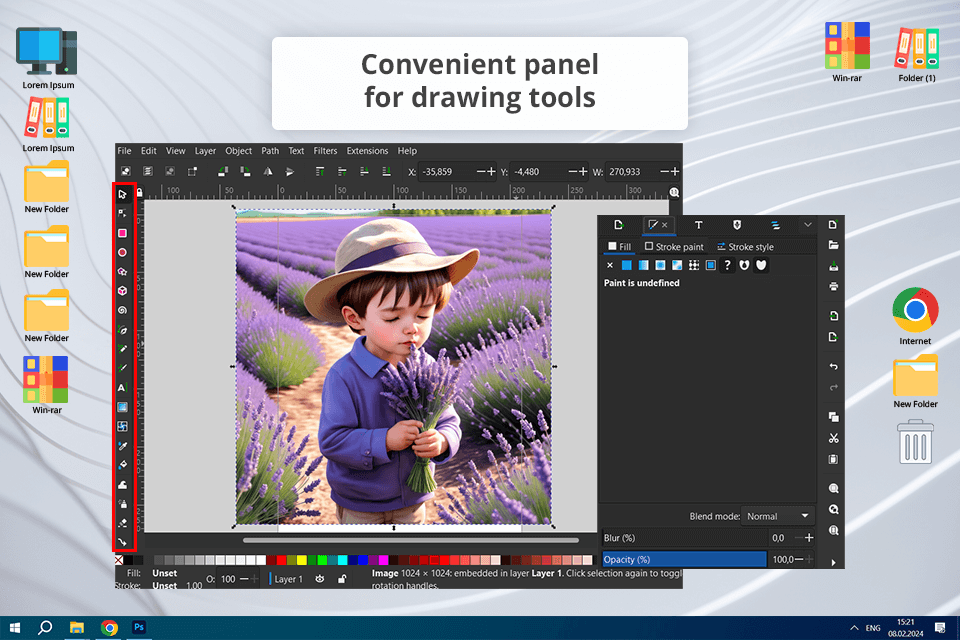
Task: Select the Ellipse circle tool
Action: (x=122, y=252)
